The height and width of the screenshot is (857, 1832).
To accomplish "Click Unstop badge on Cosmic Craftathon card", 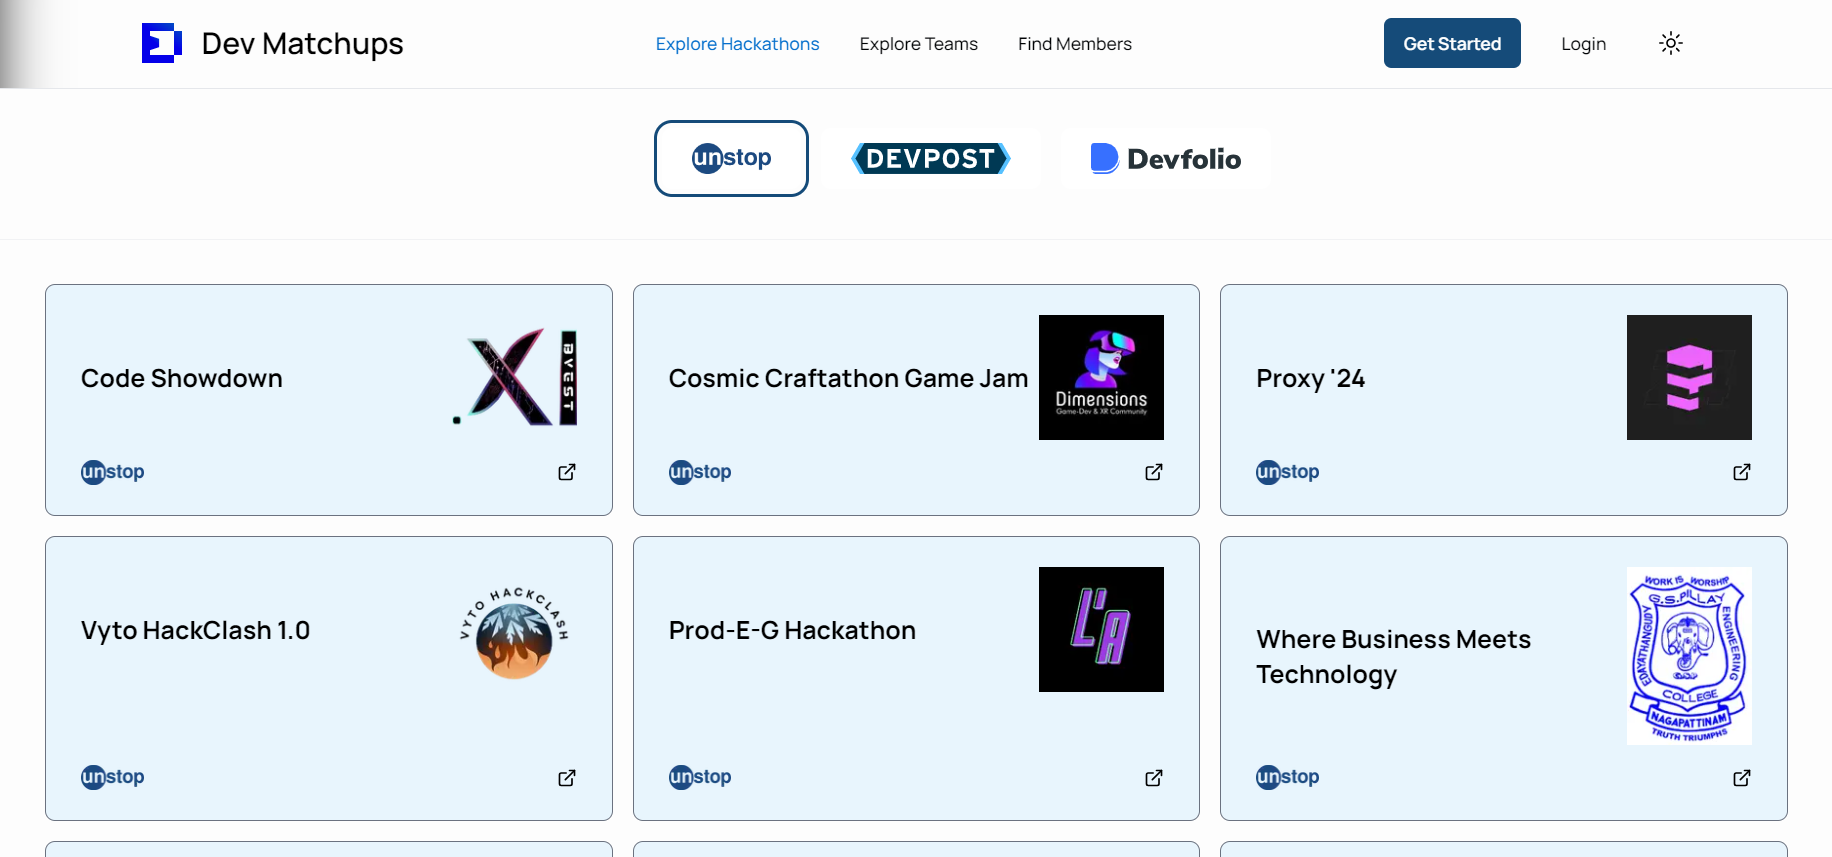I will click(x=700, y=472).
